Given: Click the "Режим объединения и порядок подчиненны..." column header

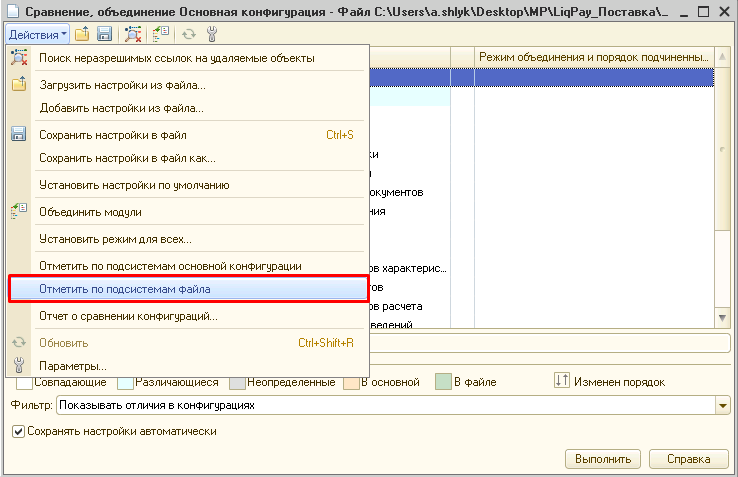Looking at the screenshot, I should point(594,58).
